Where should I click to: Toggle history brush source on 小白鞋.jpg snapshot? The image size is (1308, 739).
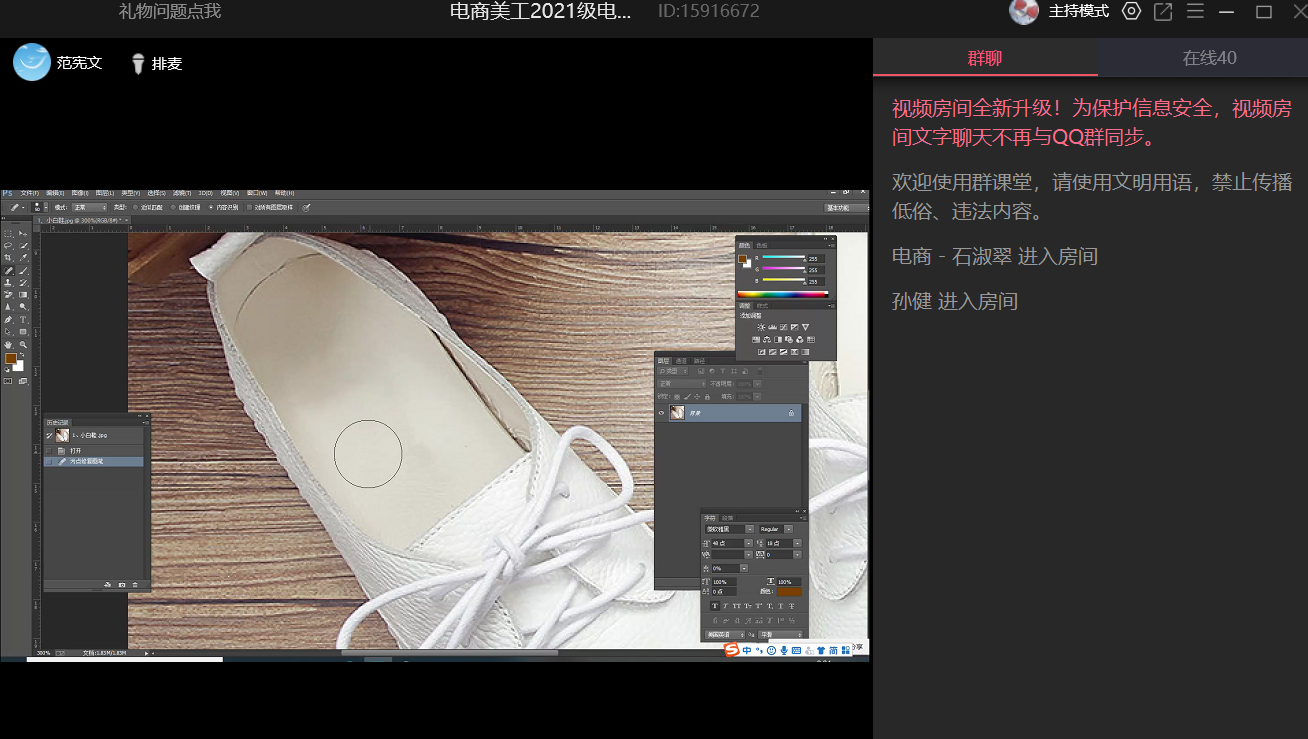click(49, 436)
